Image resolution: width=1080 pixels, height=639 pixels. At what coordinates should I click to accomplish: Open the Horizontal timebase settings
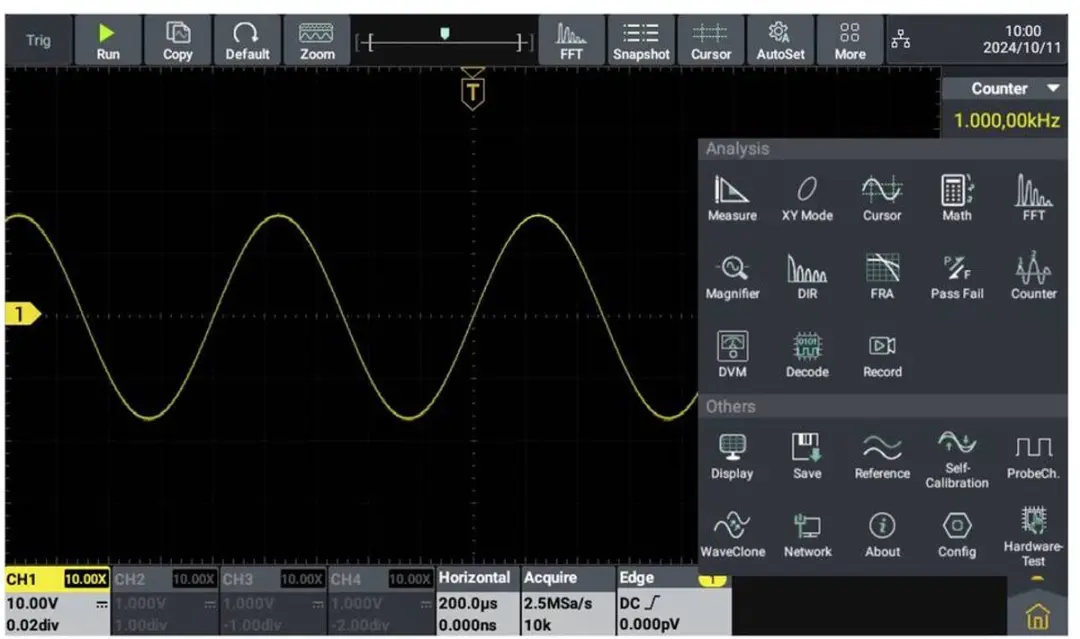(477, 601)
